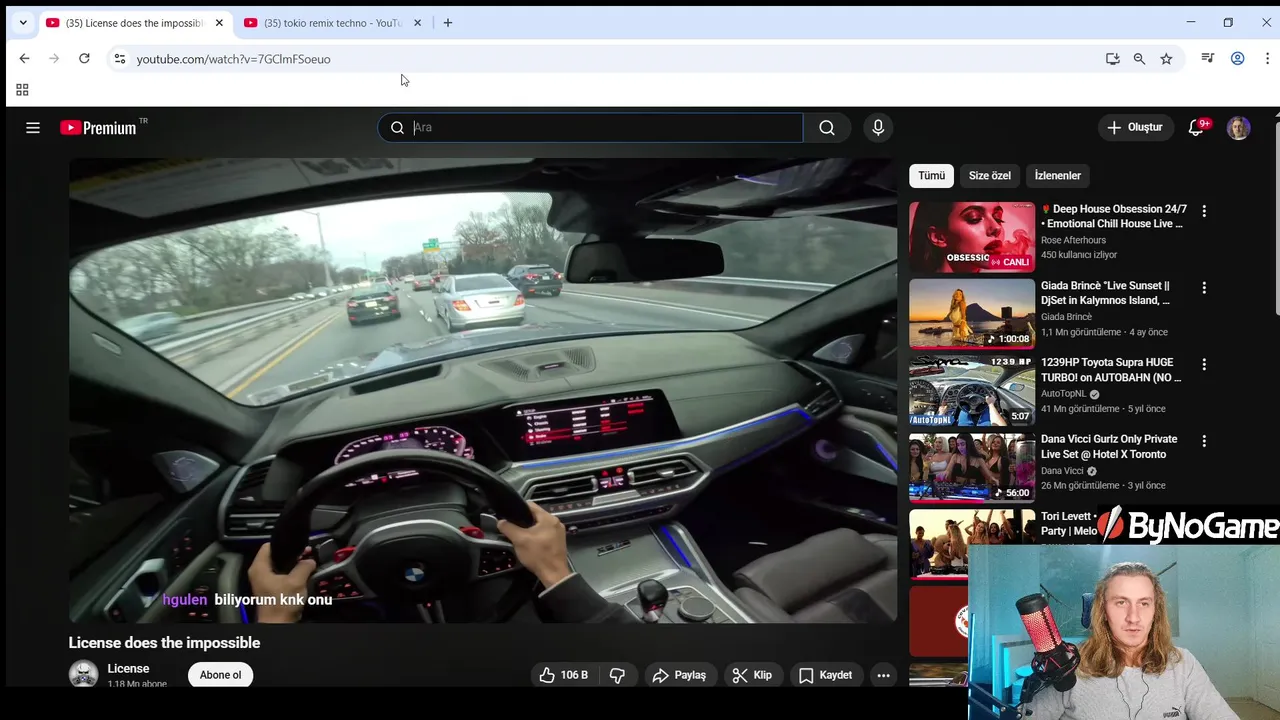Open Chrome three-dot menu
The width and height of the screenshot is (1280, 720).
coord(1267,59)
